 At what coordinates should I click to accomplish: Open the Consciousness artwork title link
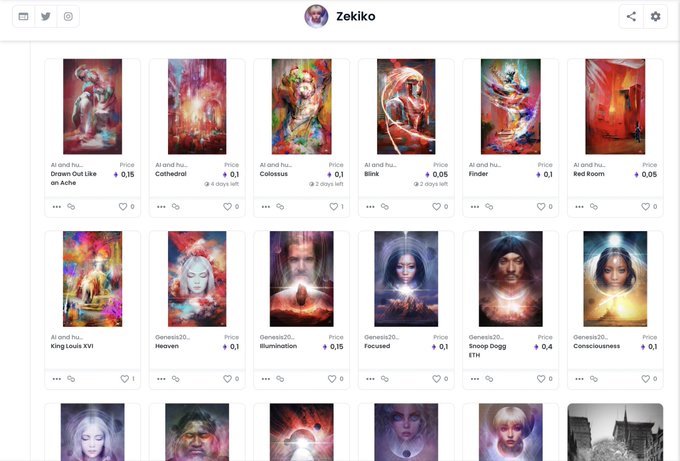[596, 346]
